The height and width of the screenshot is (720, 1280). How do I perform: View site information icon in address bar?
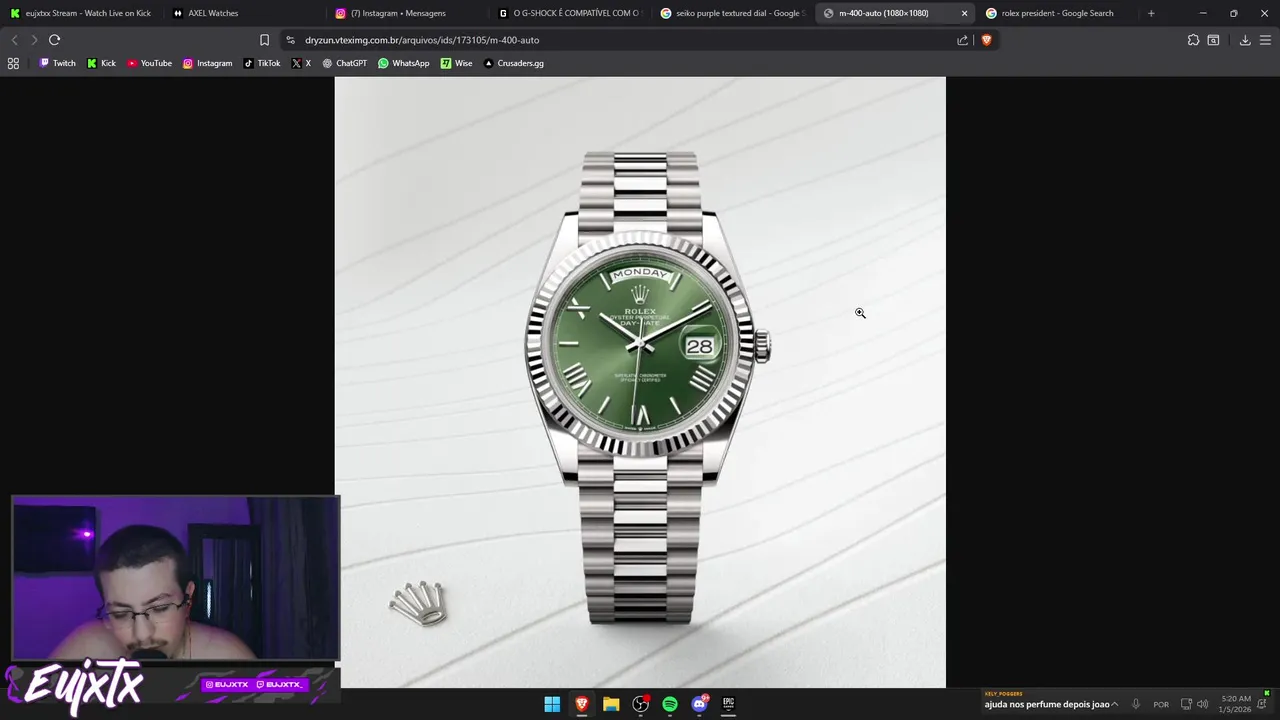pyautogui.click(x=290, y=40)
